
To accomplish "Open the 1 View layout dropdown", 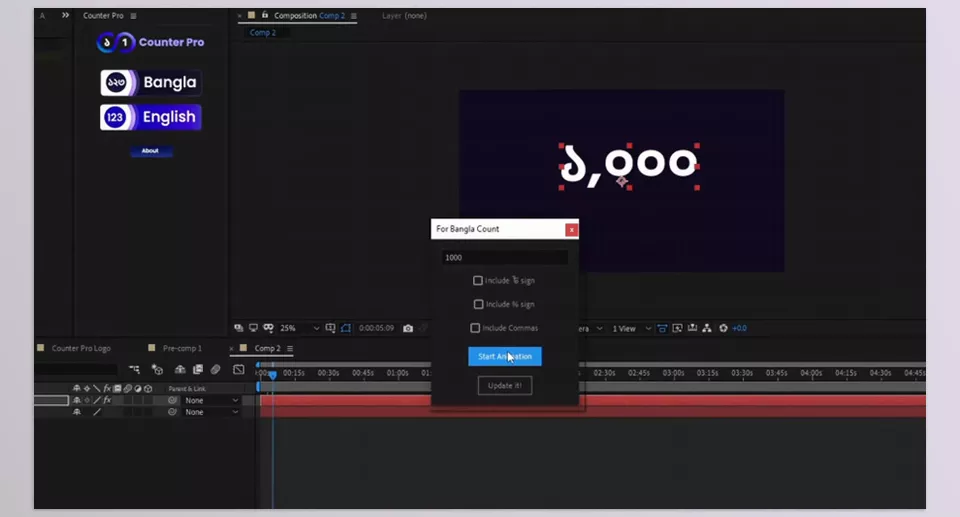I will click(x=631, y=328).
